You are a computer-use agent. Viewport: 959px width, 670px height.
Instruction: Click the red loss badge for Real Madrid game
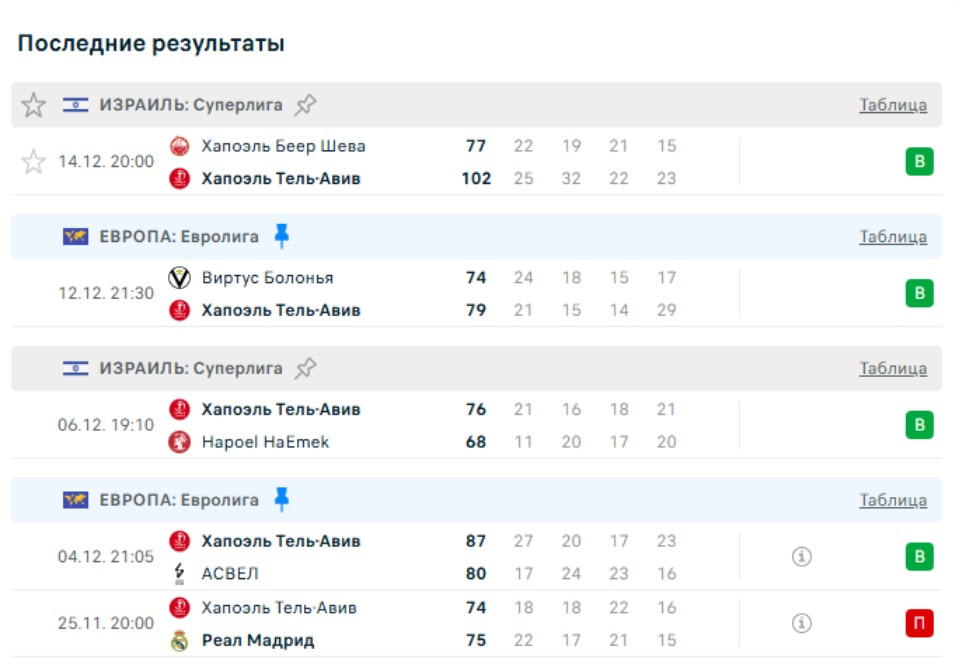(919, 624)
